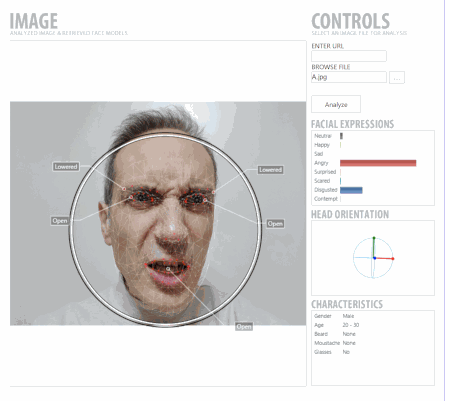449x401 pixels.
Task: Click the Browse File field showing A.jpg
Action: (349, 77)
